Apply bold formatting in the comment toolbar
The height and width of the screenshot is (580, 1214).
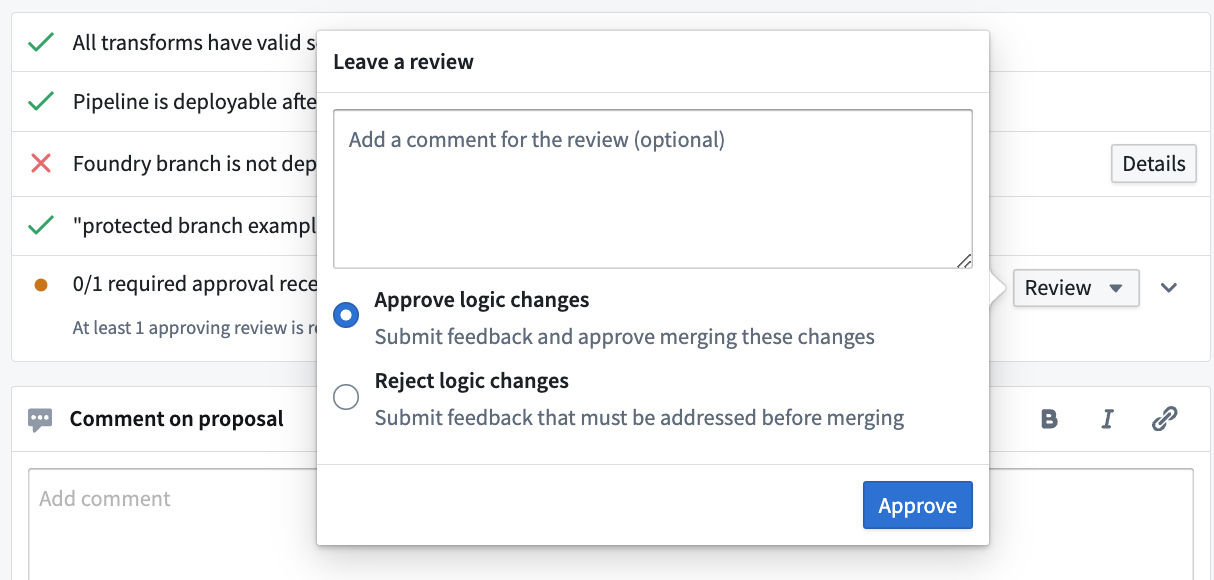pyautogui.click(x=1048, y=419)
